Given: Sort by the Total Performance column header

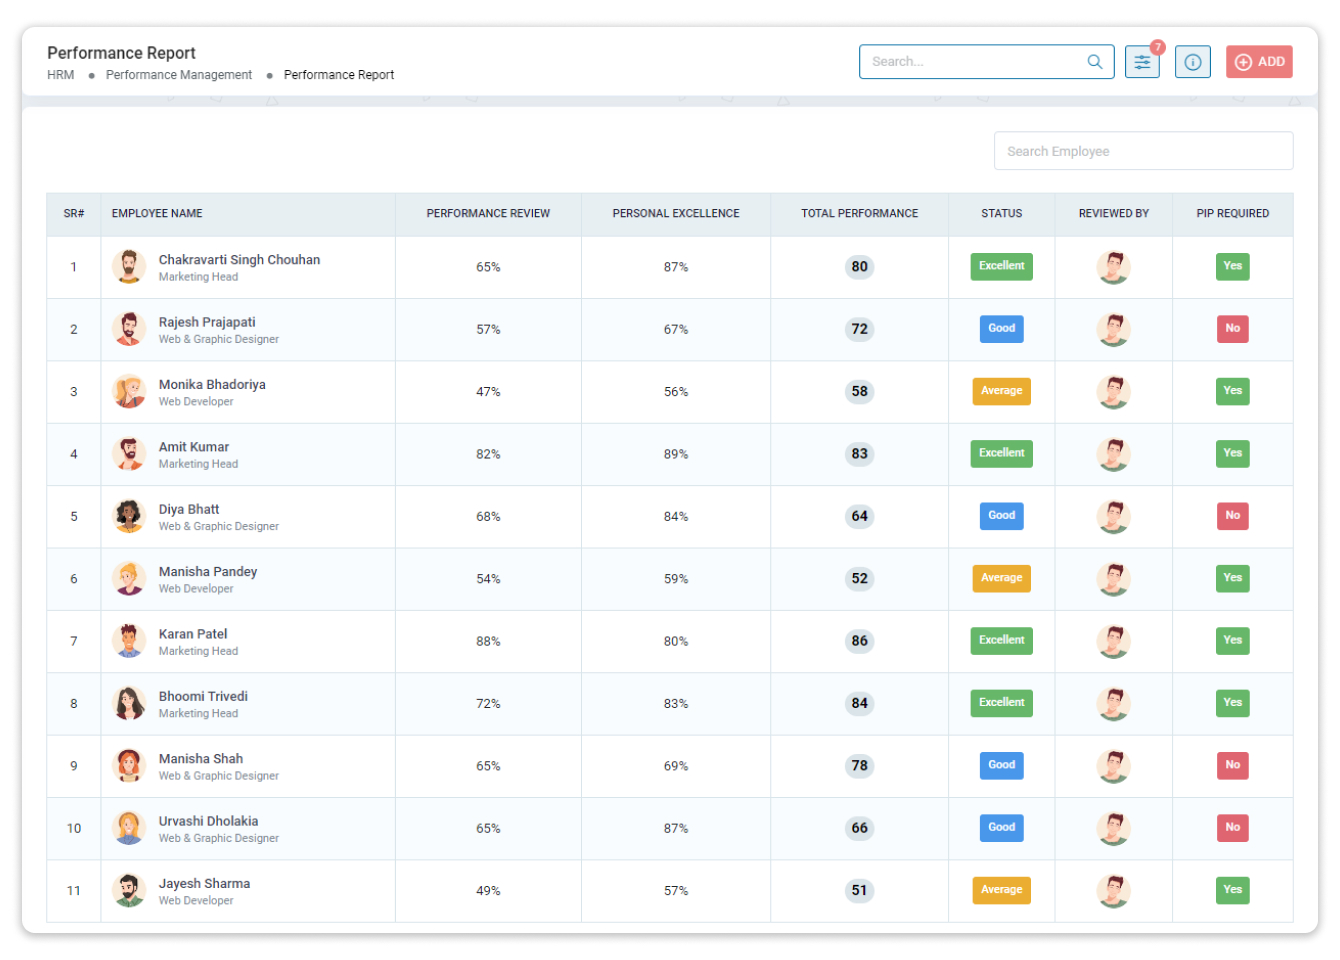Looking at the screenshot, I should tap(859, 213).
